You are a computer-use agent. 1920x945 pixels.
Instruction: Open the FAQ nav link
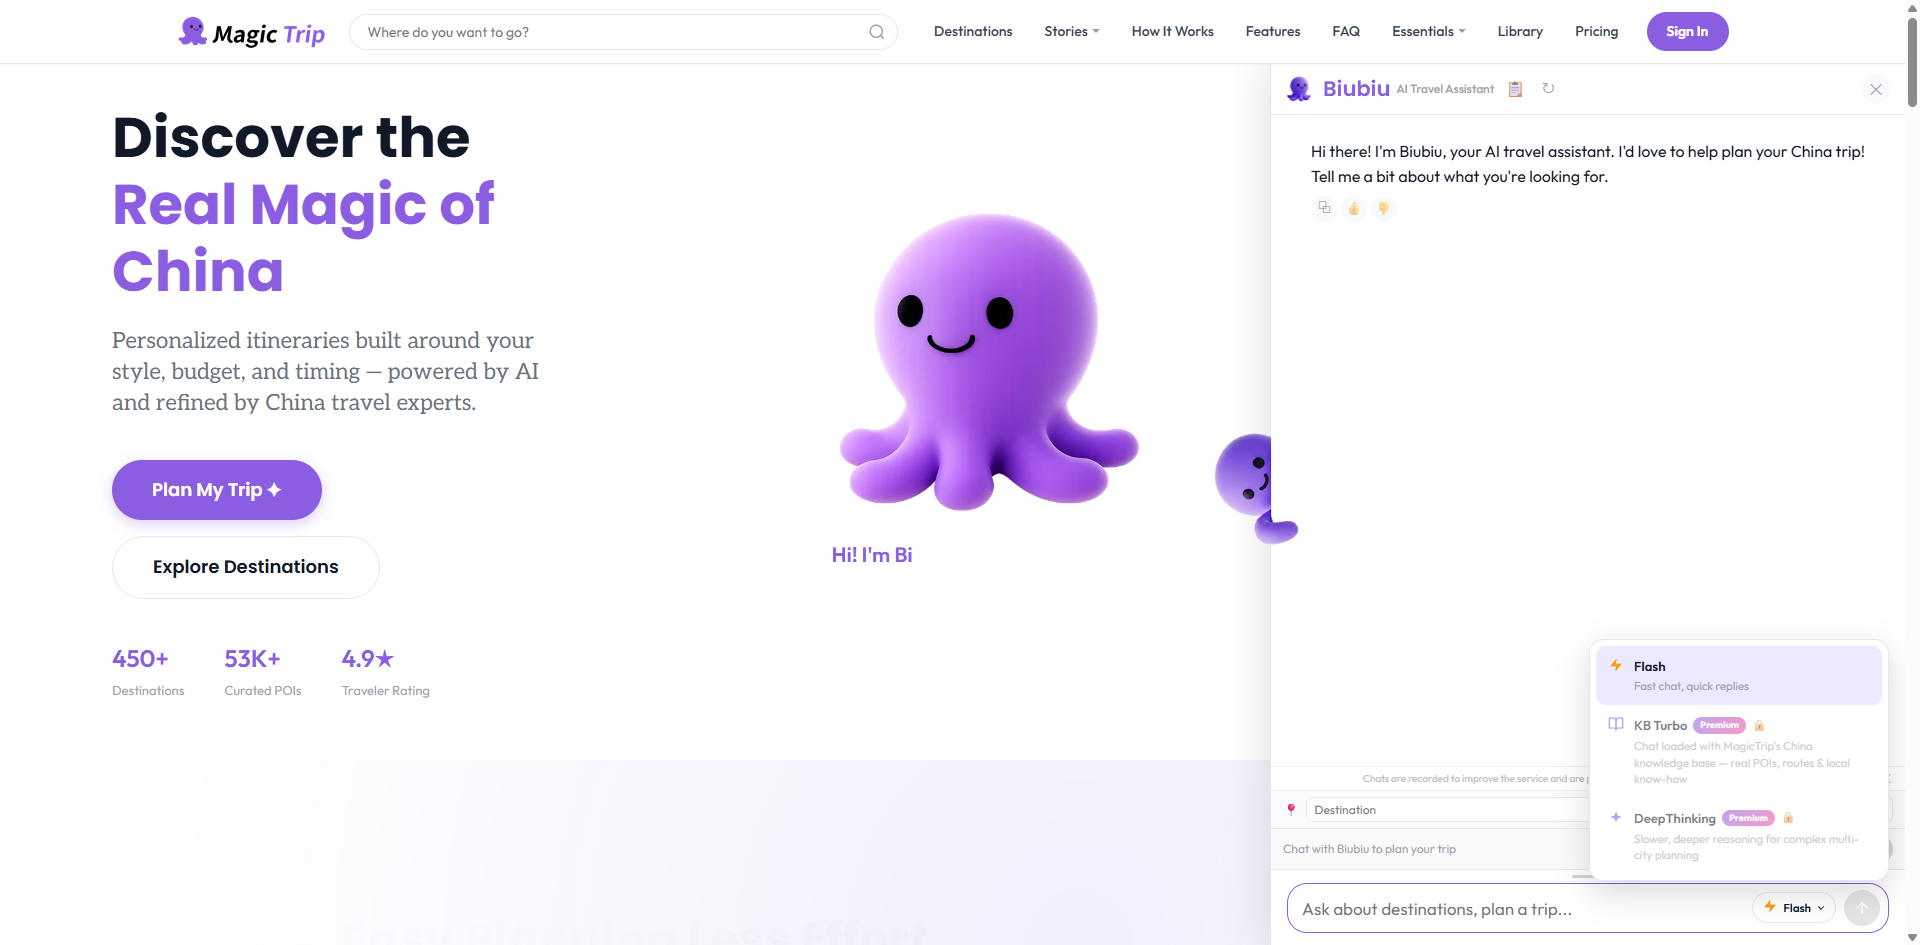(1346, 32)
